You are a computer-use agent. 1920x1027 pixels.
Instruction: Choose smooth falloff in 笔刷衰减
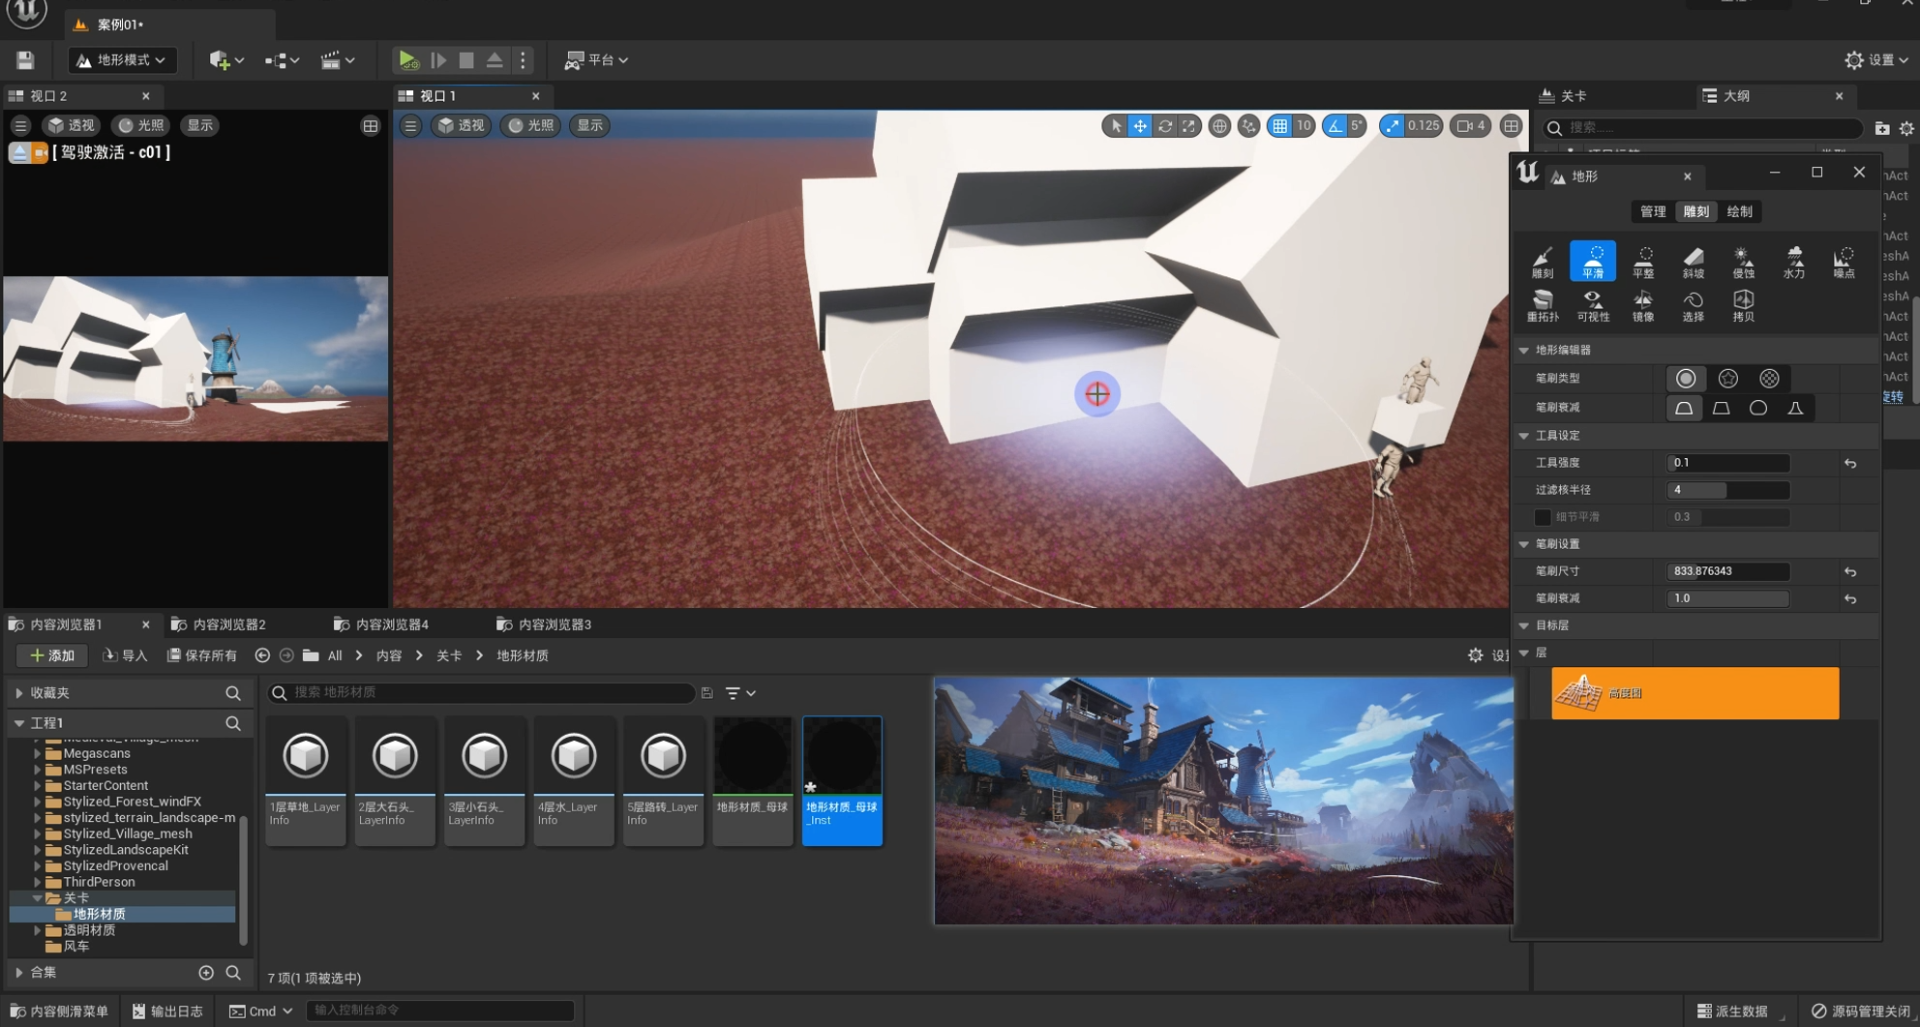1684,408
